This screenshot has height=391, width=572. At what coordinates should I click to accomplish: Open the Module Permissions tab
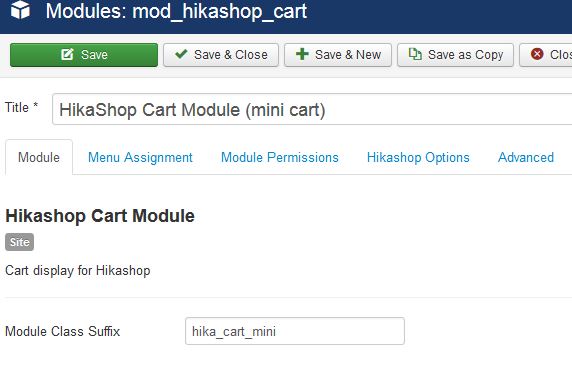280,158
